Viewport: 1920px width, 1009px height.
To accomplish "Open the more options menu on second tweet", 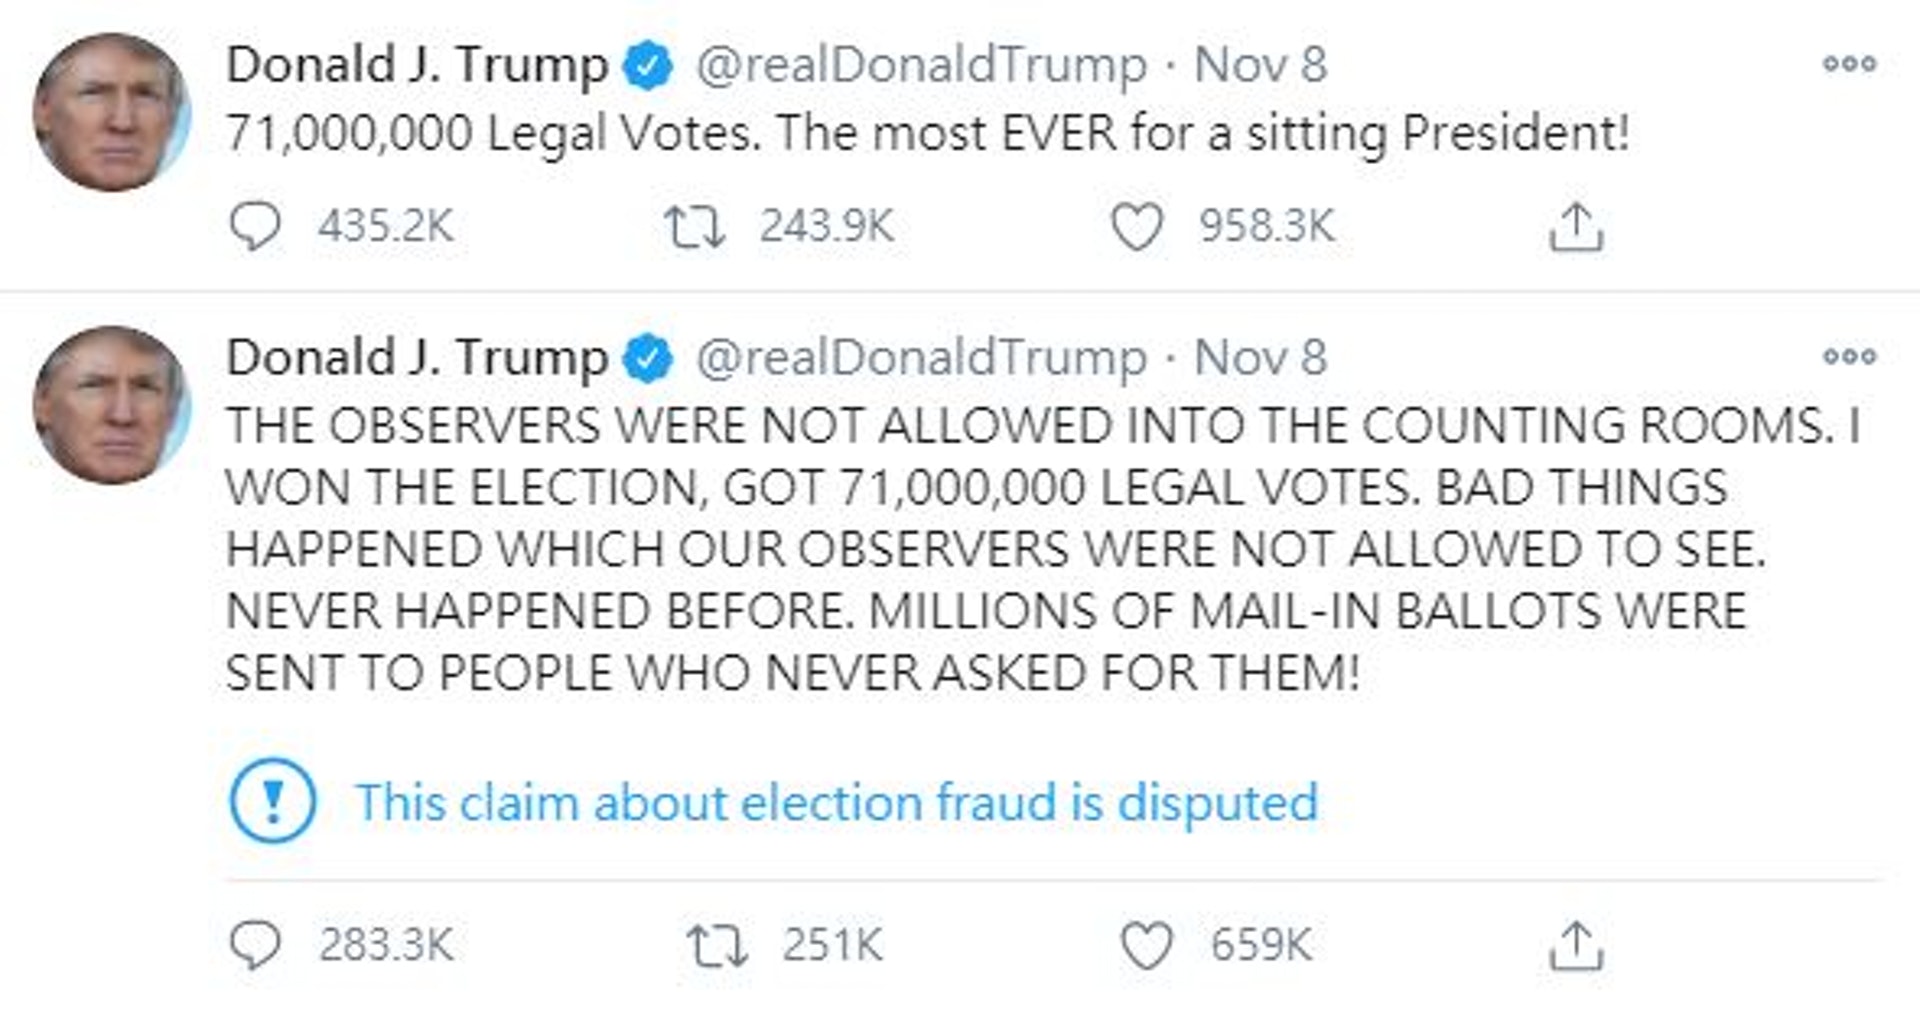I will pyautogui.click(x=1849, y=356).
